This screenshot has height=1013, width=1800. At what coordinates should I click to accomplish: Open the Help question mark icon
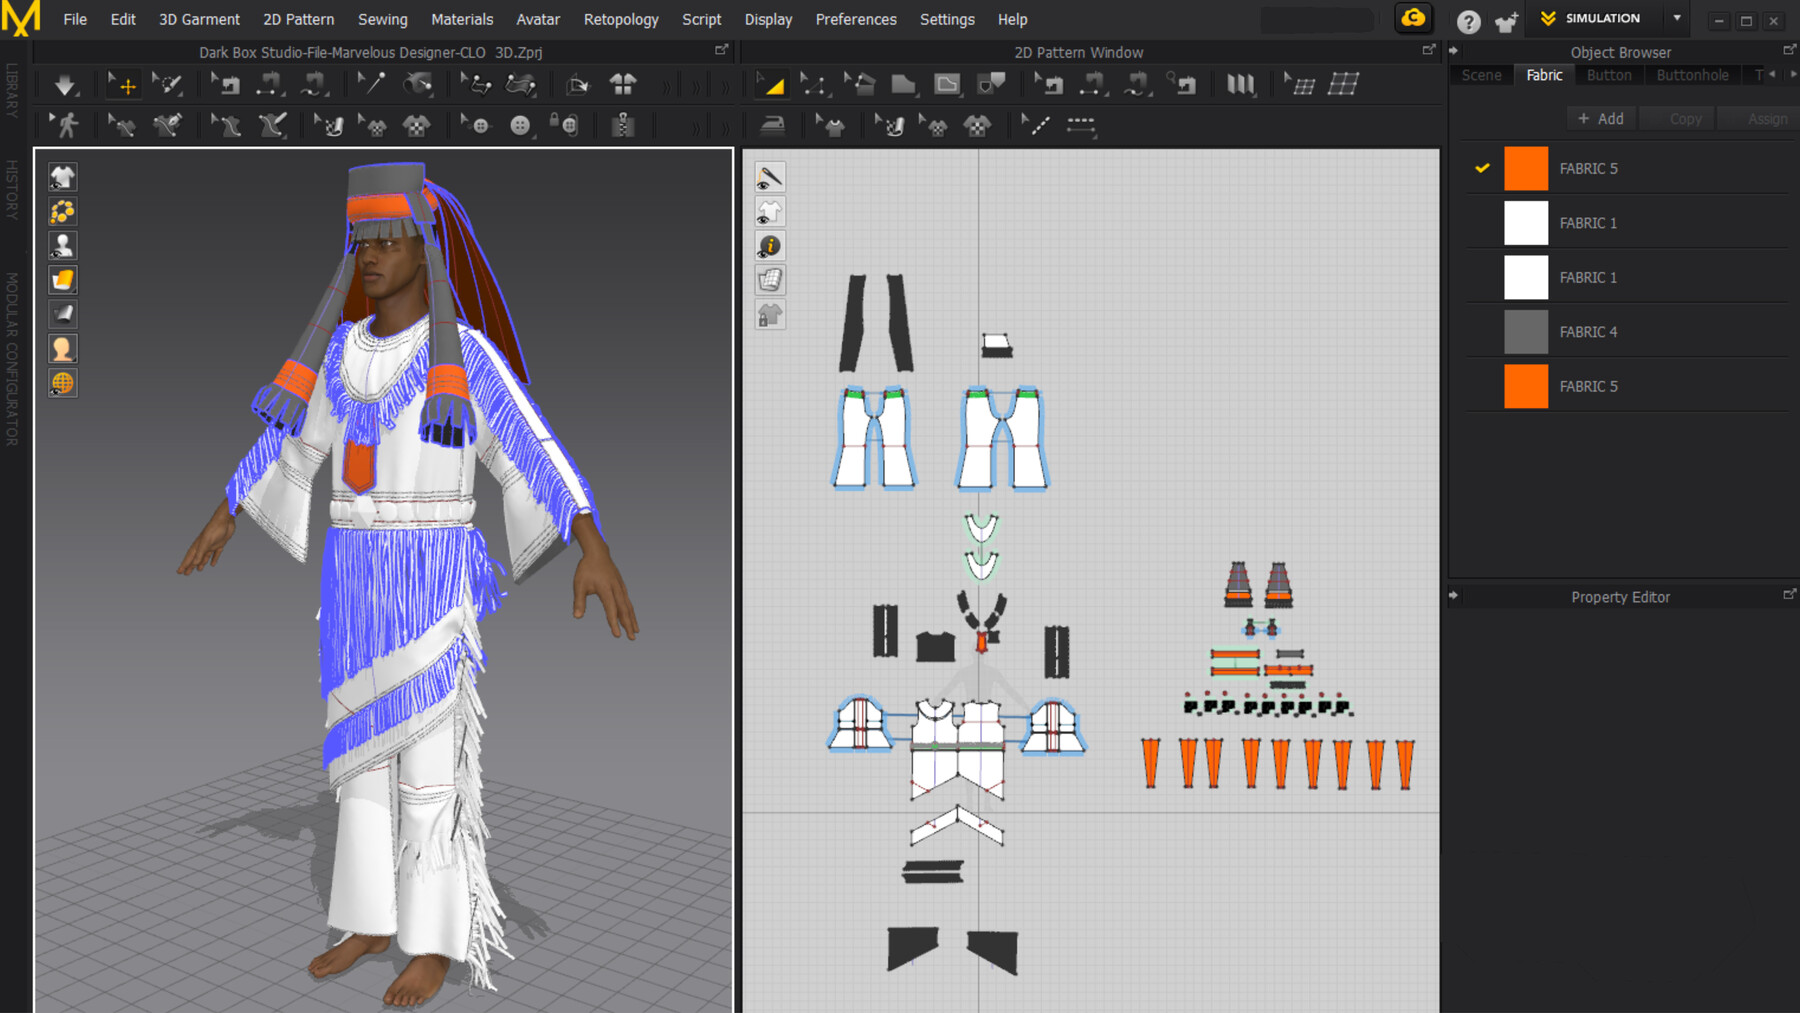click(1468, 21)
